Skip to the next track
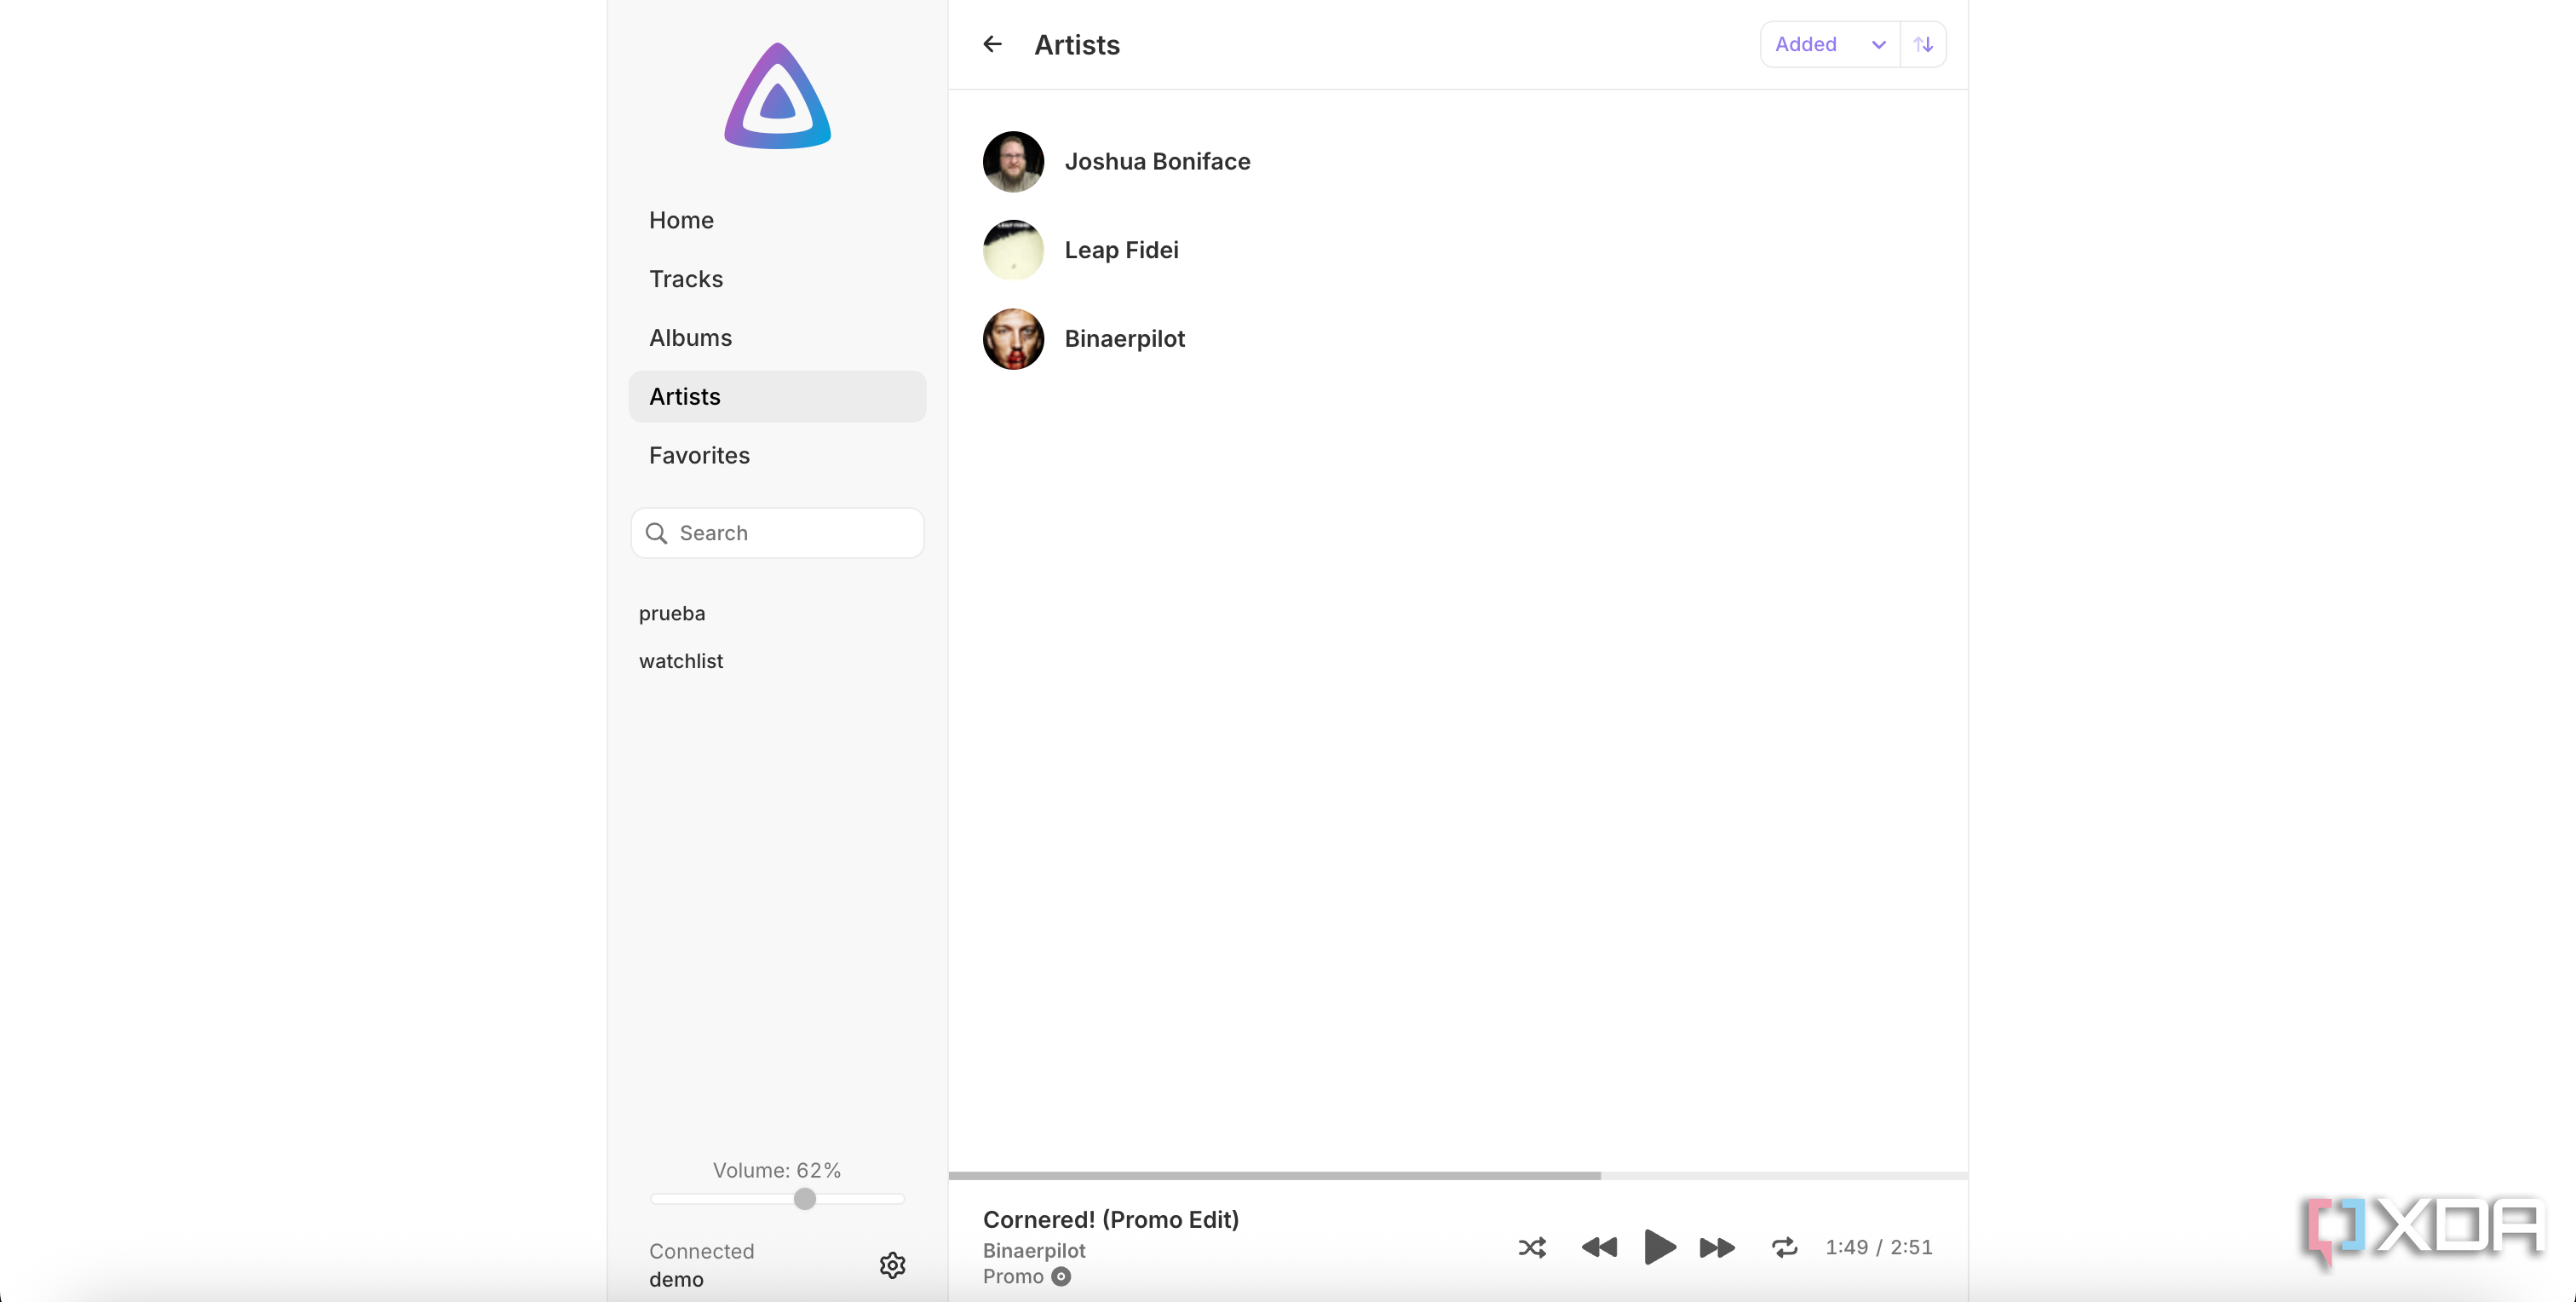 pos(1717,1247)
